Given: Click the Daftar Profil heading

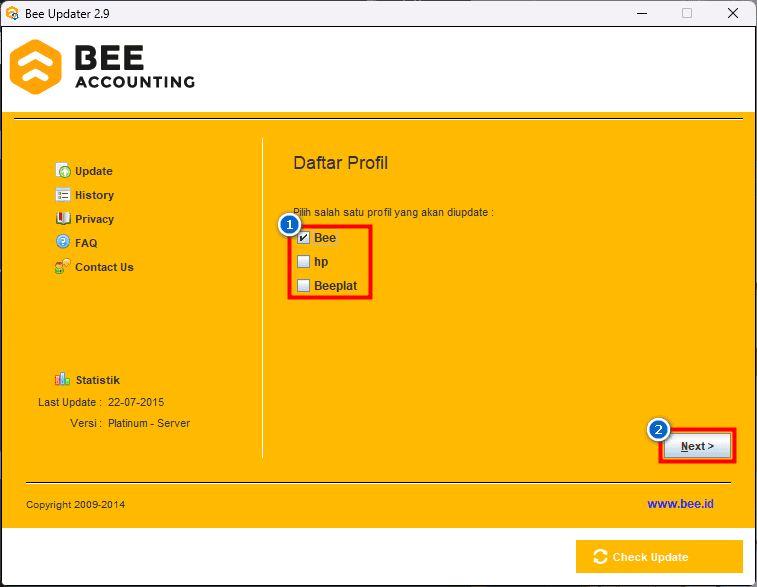Looking at the screenshot, I should [340, 163].
